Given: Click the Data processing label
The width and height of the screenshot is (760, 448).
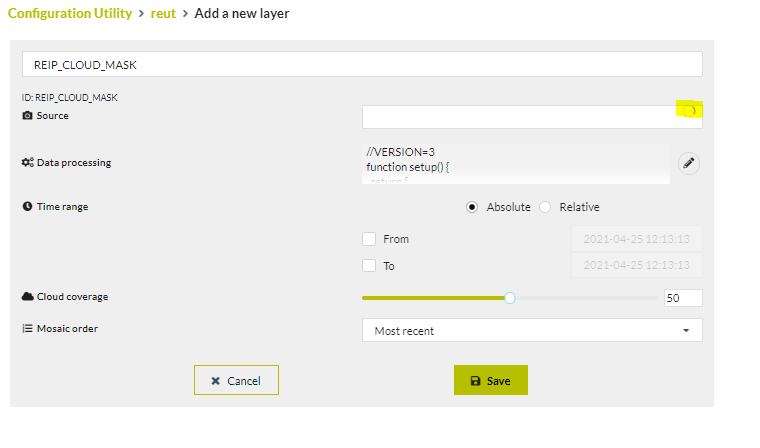Looking at the screenshot, I should click(74, 163).
